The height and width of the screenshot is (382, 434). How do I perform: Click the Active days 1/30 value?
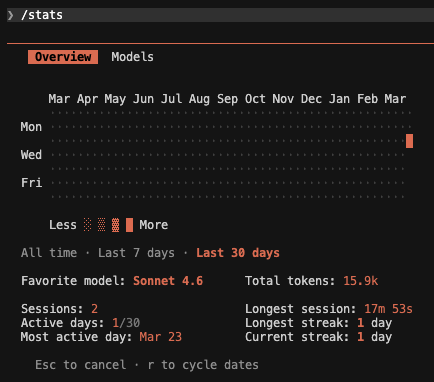[x=126, y=323]
